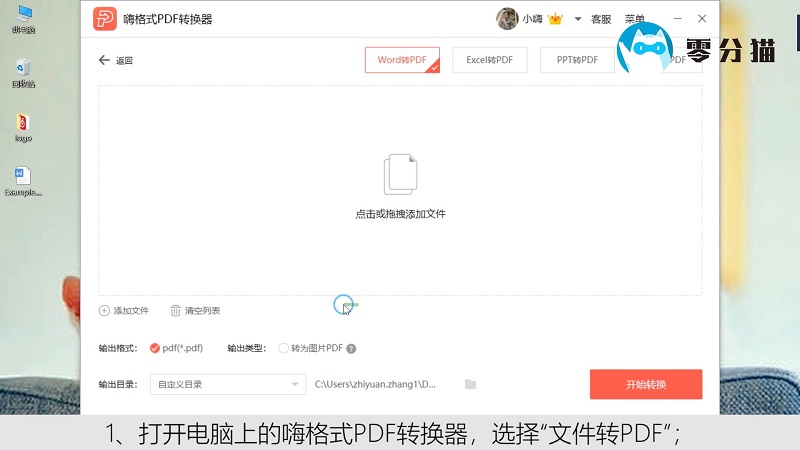Click the output path C:\Users\zhiyuan.zhang1

(x=375, y=384)
